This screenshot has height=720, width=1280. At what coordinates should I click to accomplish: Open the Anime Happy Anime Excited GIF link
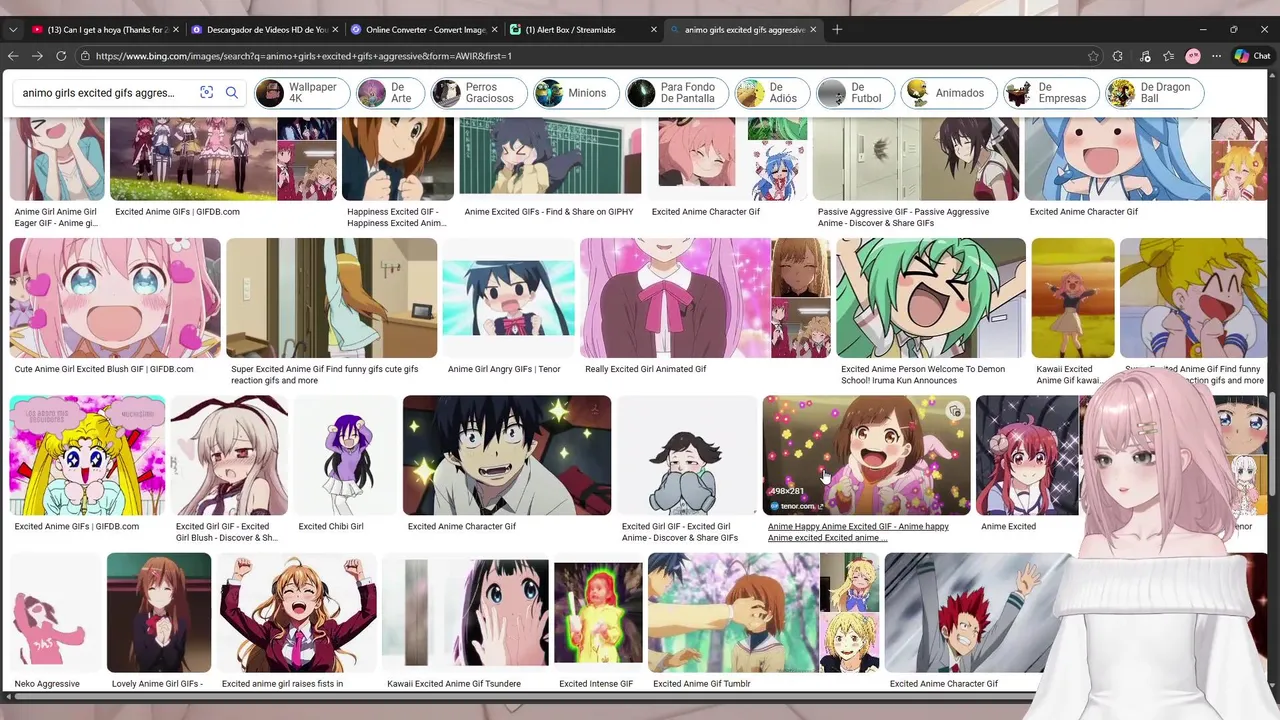tap(858, 532)
